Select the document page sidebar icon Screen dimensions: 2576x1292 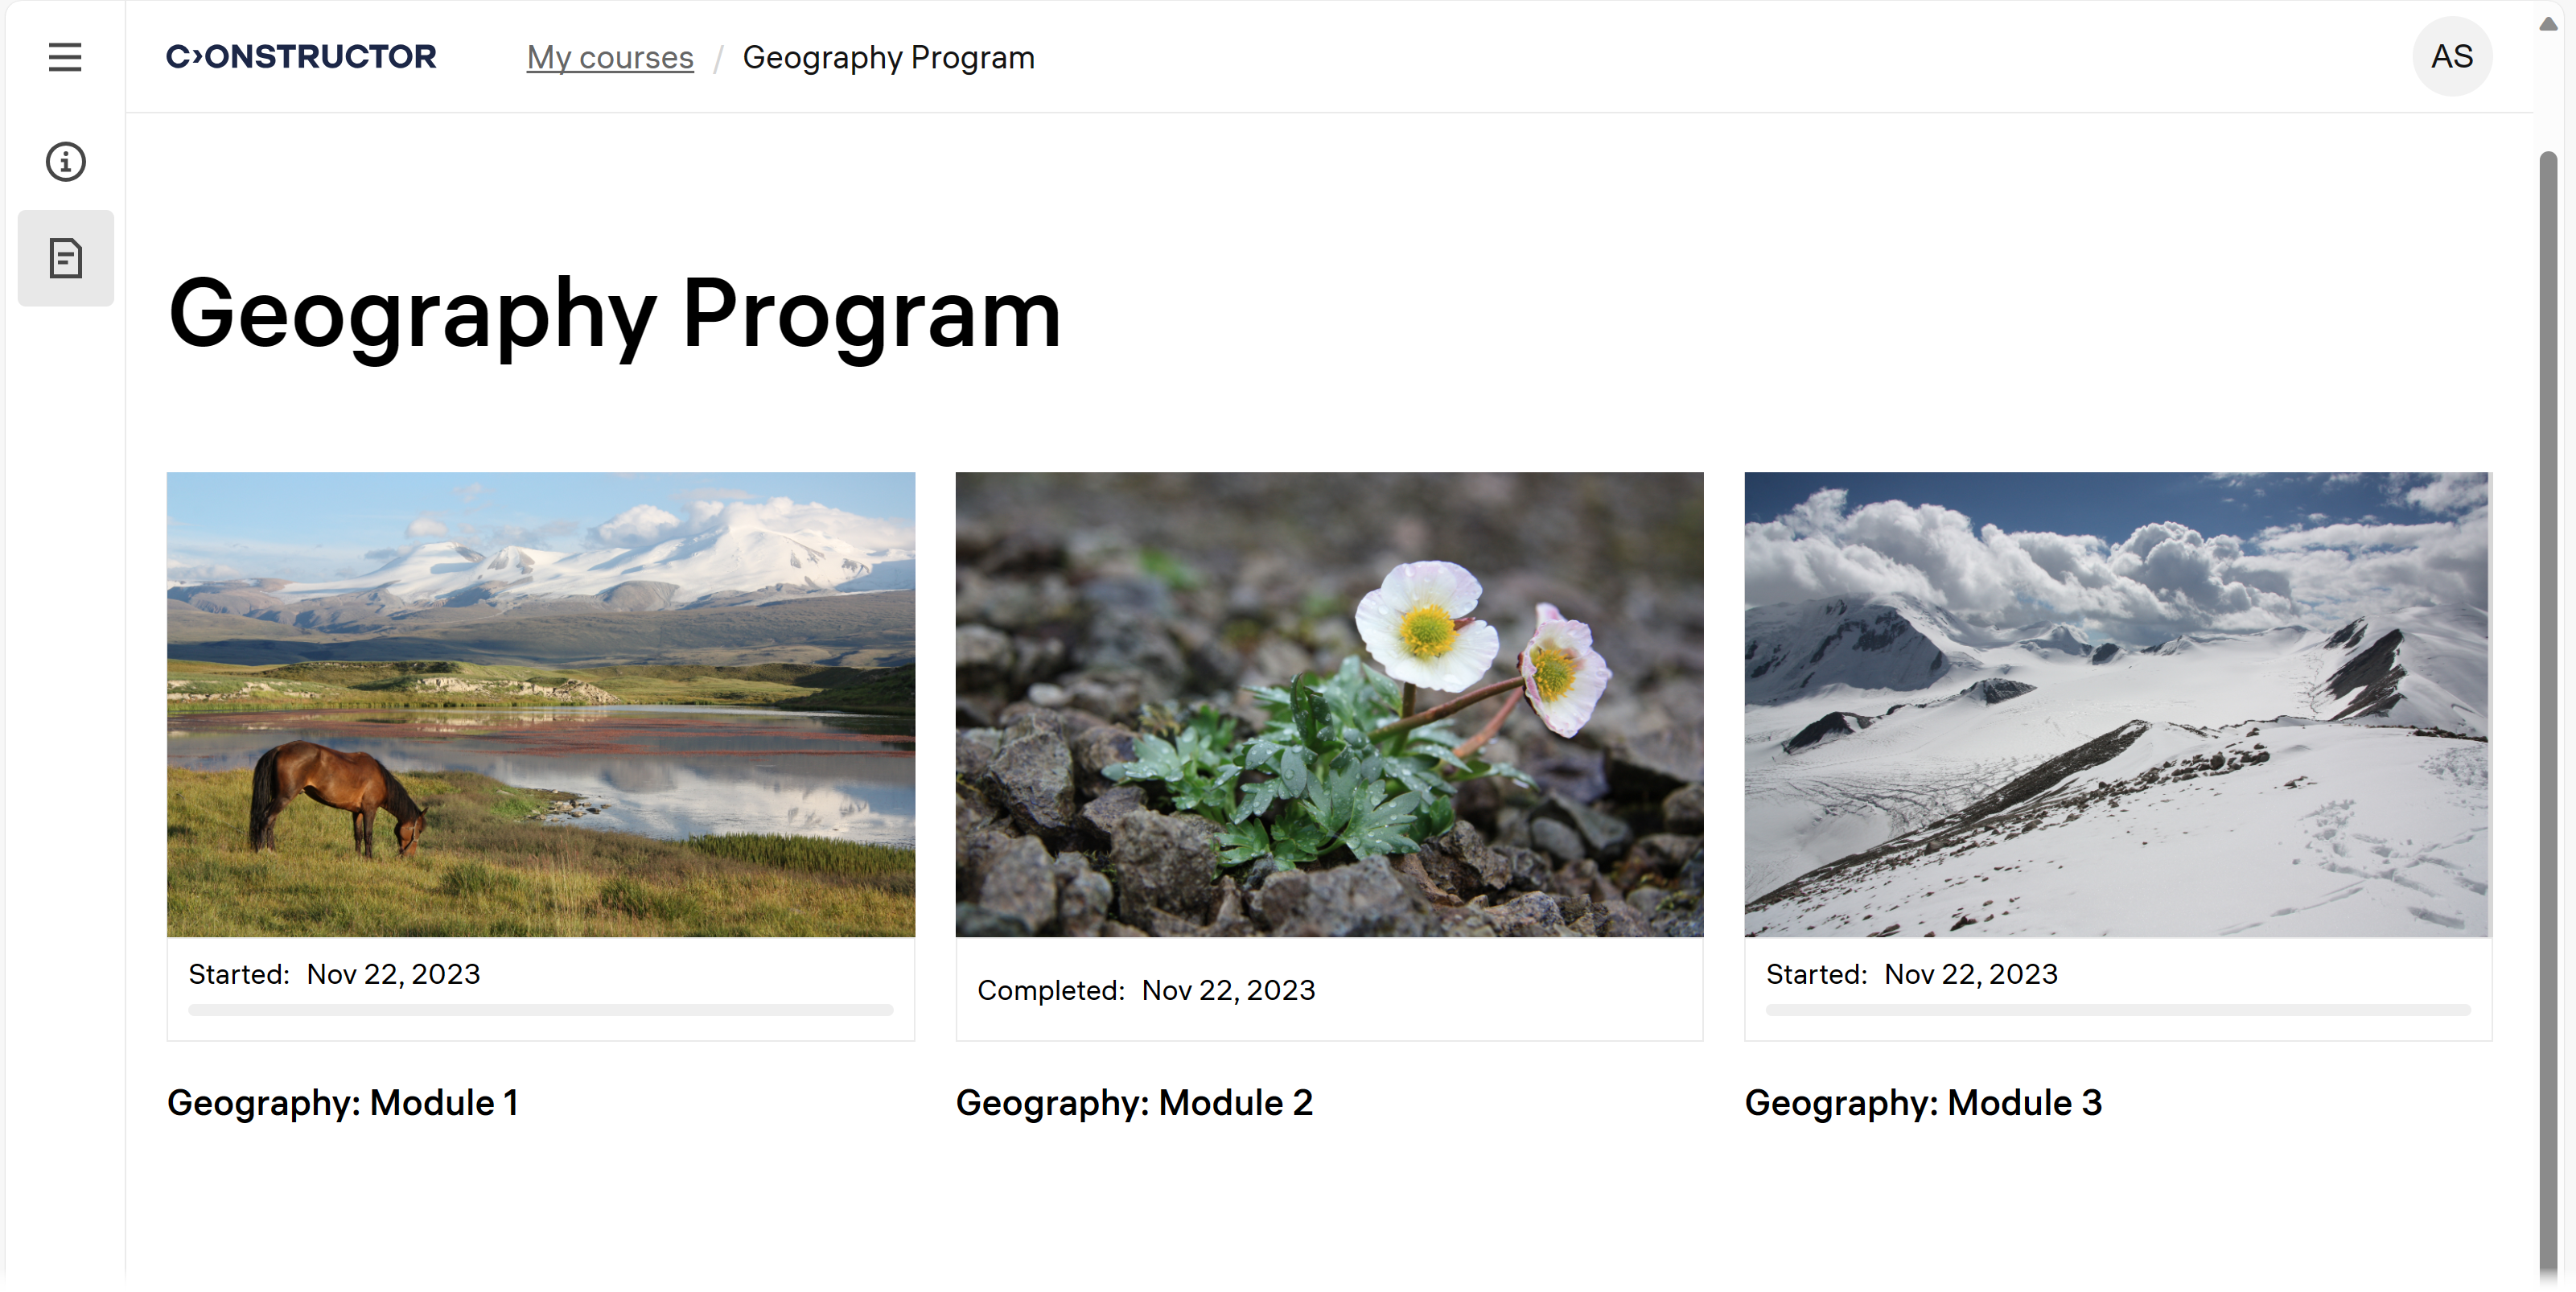[65, 258]
